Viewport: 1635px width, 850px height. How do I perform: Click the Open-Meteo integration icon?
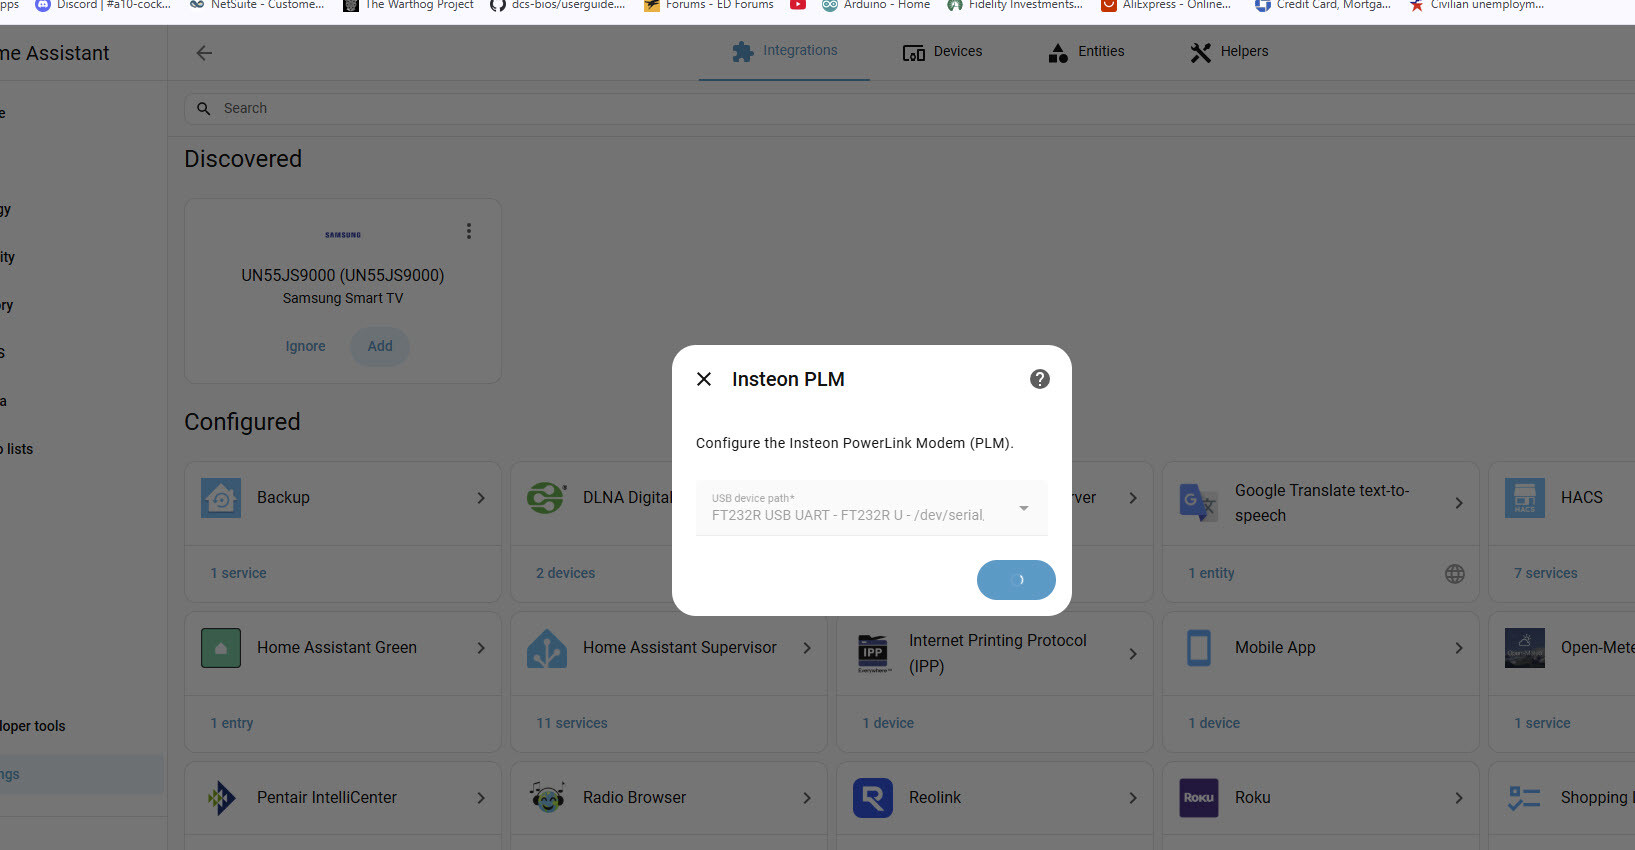[1525, 648]
